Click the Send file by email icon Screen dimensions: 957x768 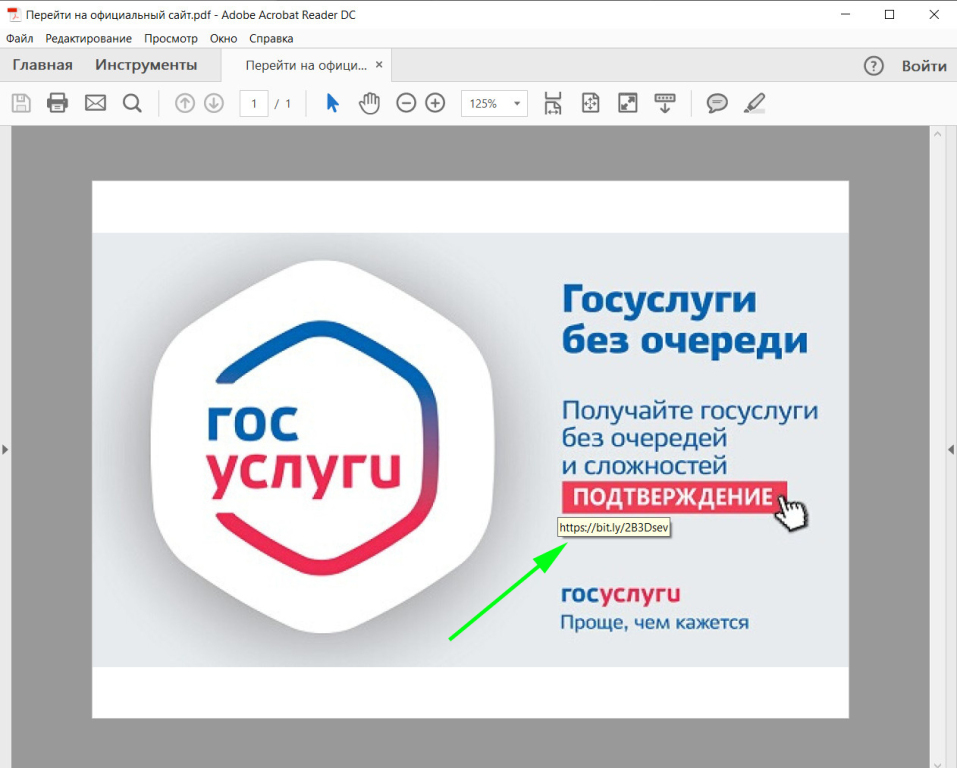(95, 103)
